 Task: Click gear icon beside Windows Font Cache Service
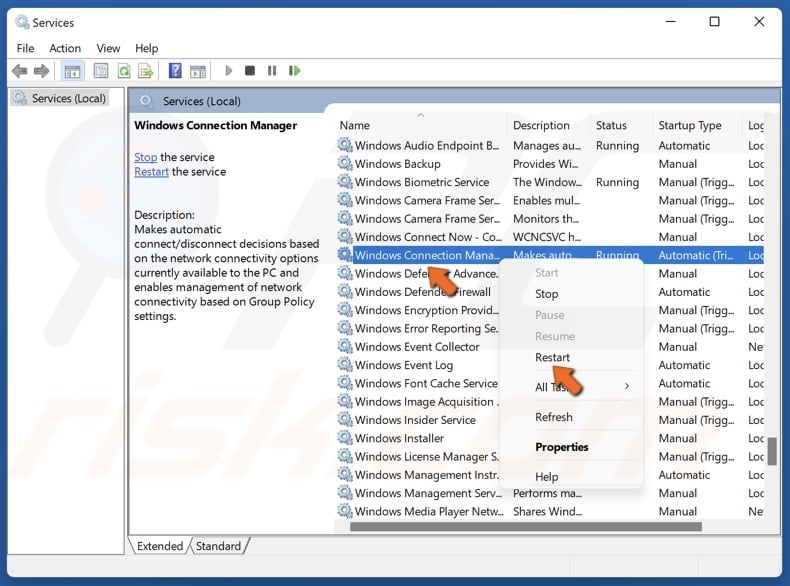pyautogui.click(x=345, y=383)
